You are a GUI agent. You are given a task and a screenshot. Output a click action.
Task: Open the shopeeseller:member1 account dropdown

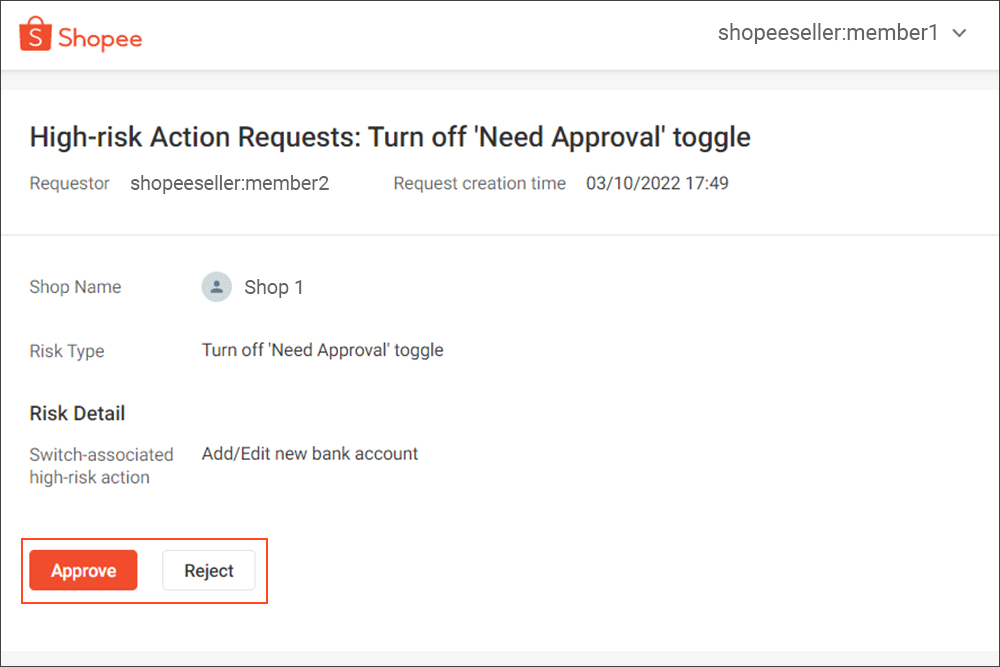click(840, 33)
